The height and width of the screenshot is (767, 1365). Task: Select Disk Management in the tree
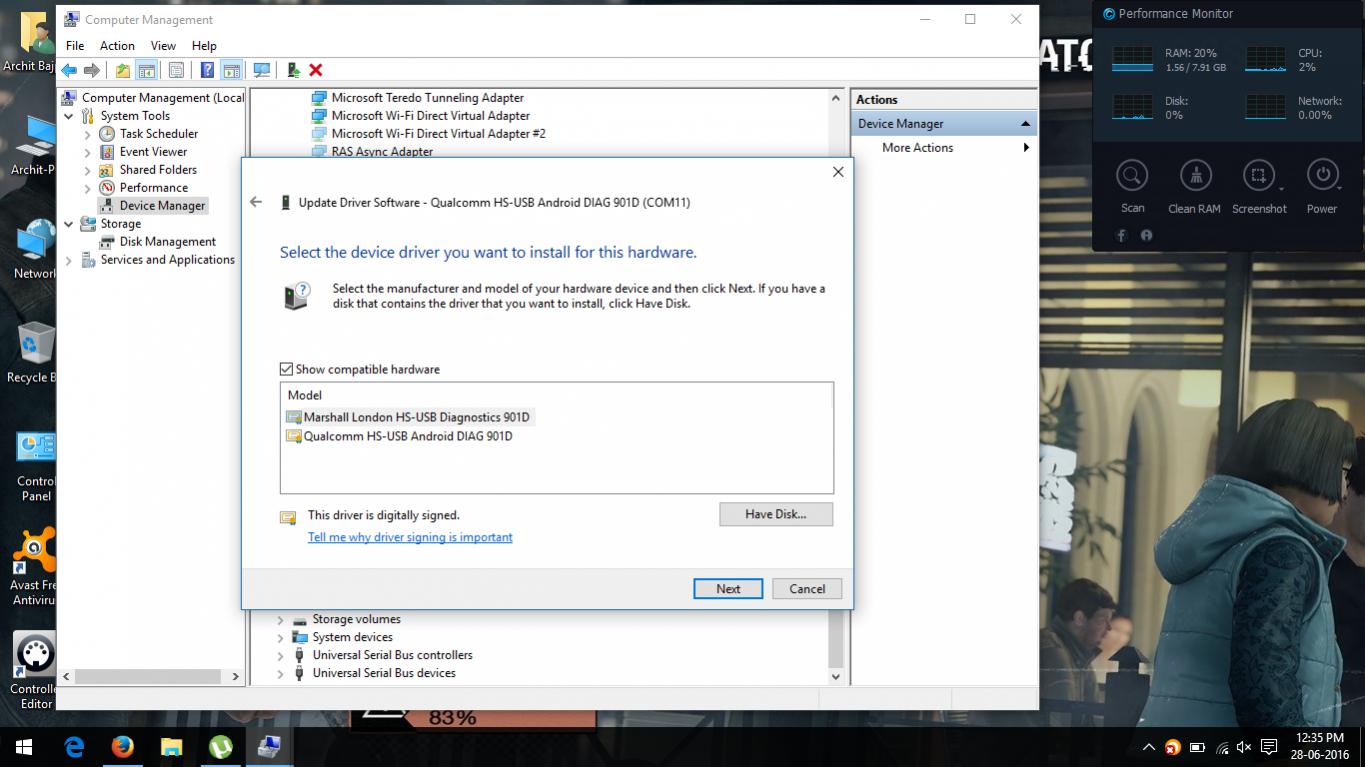click(x=167, y=242)
